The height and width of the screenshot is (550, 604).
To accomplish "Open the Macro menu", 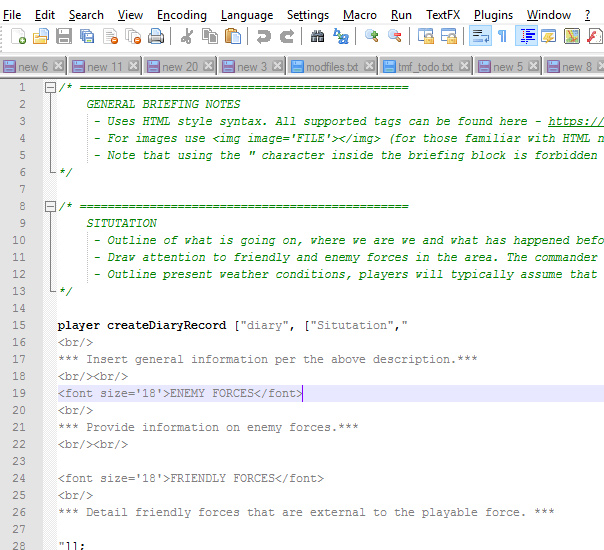I will pyautogui.click(x=360, y=15).
